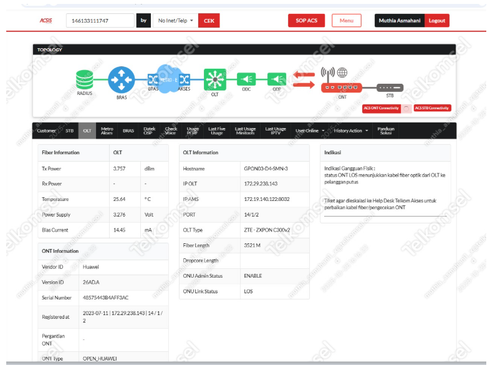The image size is (500, 367).
Task: Click the black 'by' label button
Action: point(143,21)
